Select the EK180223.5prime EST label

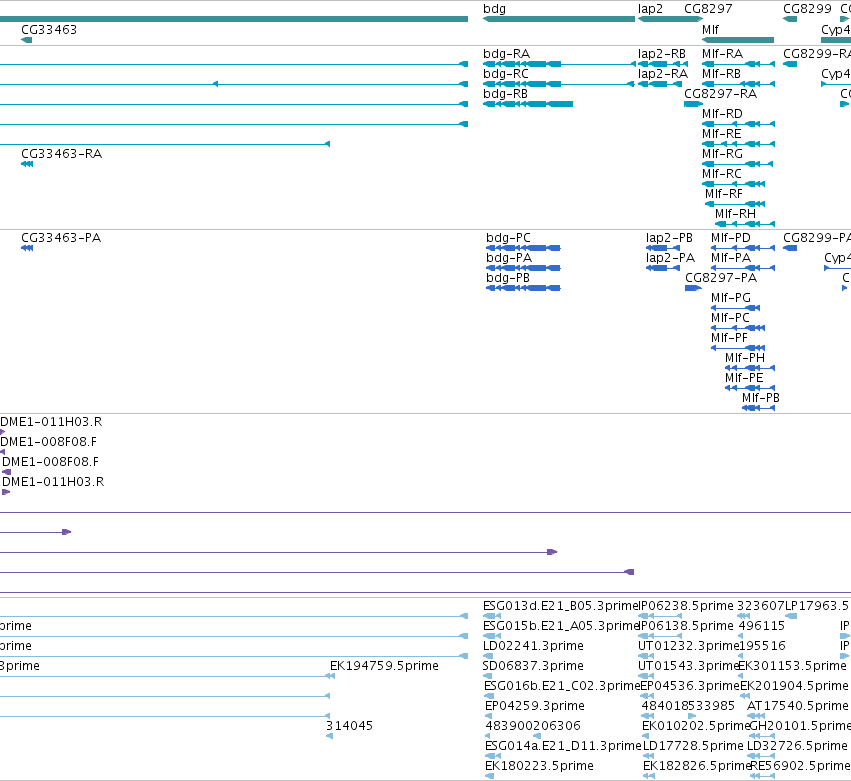539,766
